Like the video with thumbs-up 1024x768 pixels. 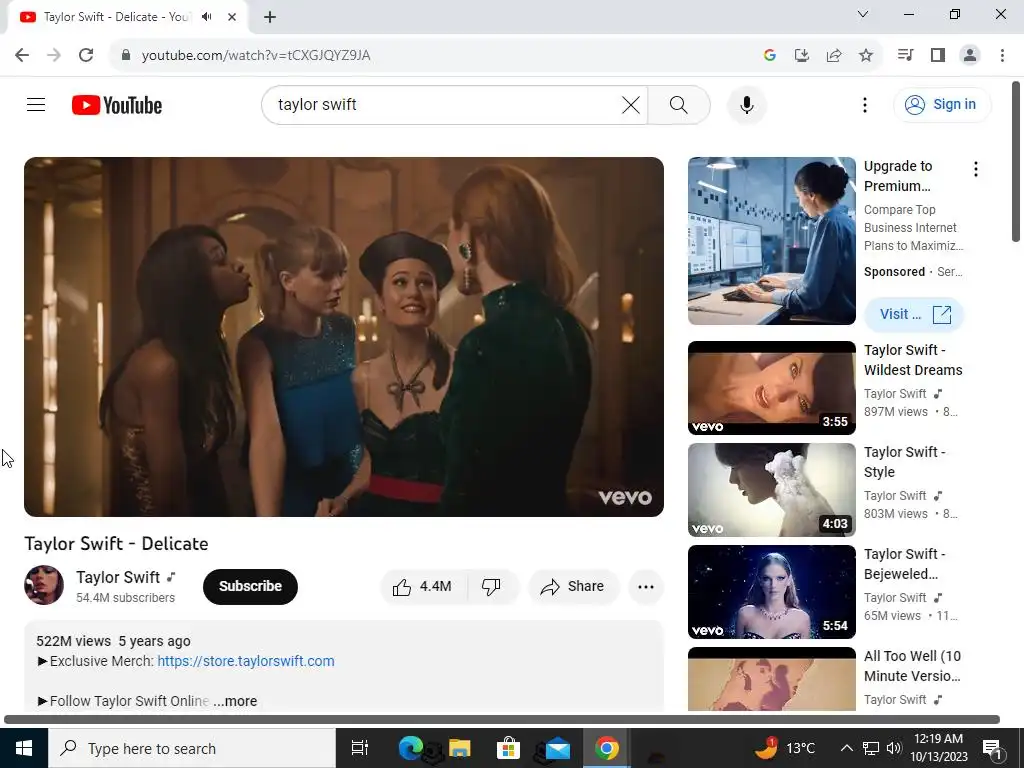pyautogui.click(x=423, y=586)
